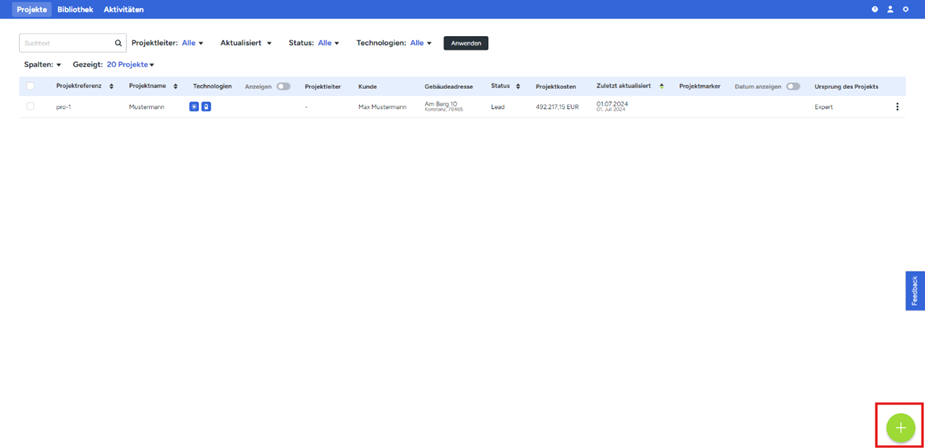Click the green add project plus button
This screenshot has width=925, height=448.
click(x=900, y=428)
